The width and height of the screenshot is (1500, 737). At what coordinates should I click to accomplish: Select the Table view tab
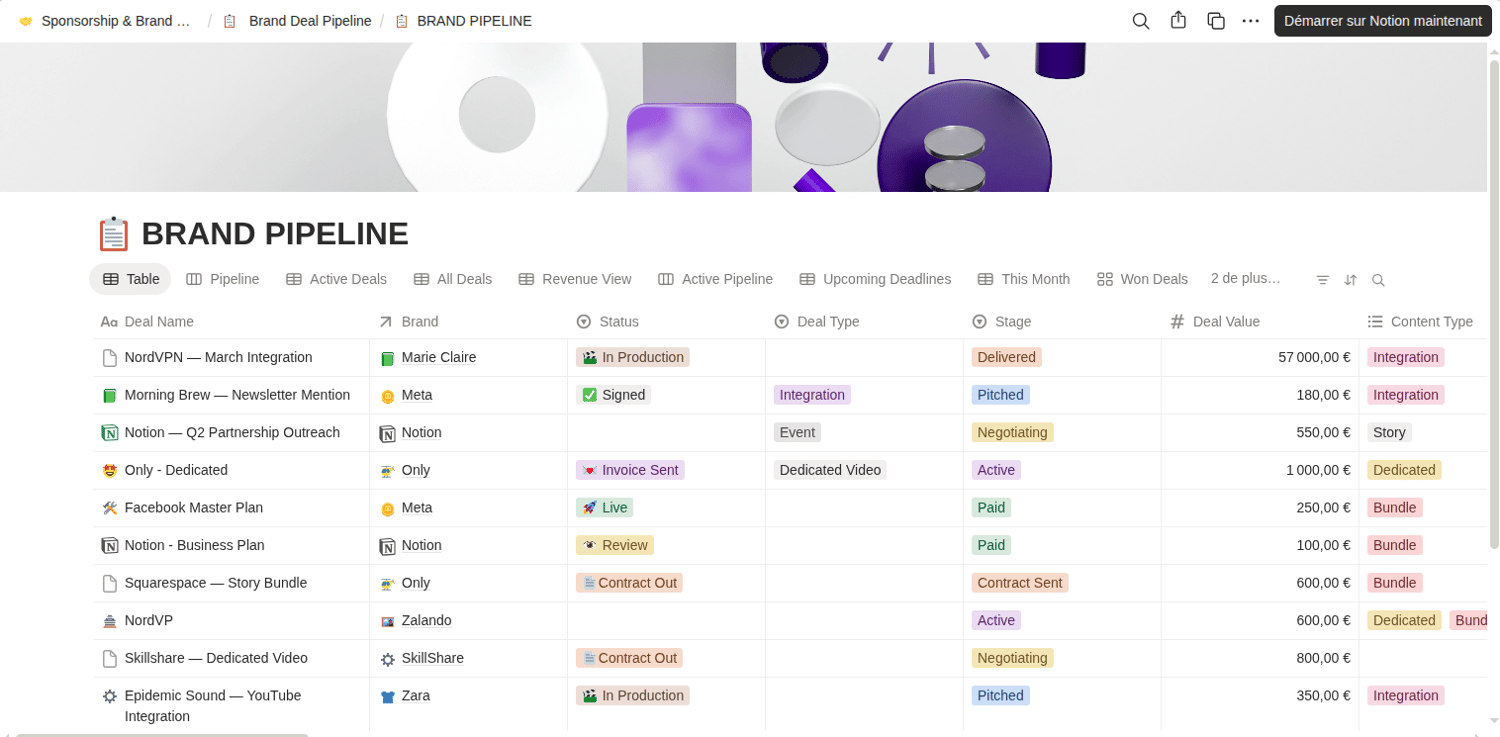click(130, 279)
